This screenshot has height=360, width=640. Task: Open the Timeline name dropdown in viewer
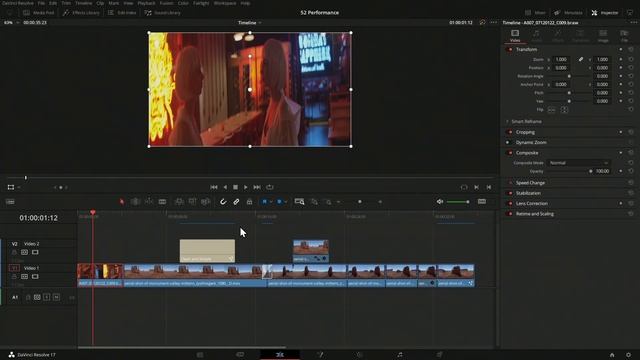(x=250, y=22)
